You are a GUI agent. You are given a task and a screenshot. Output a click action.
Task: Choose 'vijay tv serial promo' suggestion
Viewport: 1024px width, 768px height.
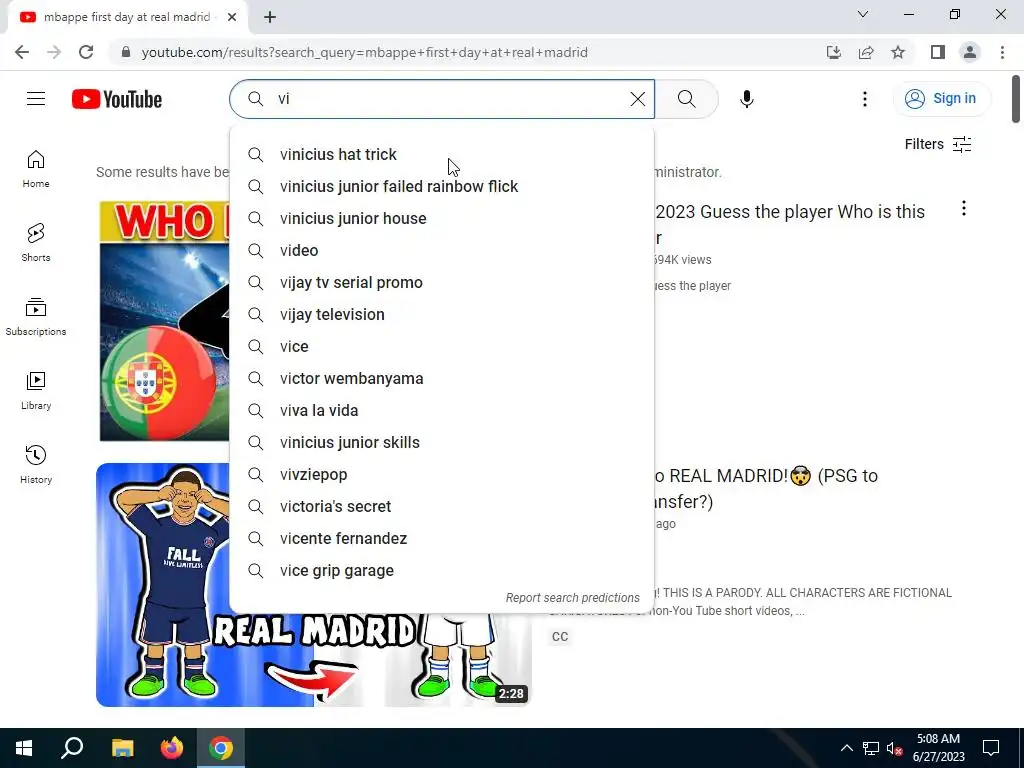442,282
